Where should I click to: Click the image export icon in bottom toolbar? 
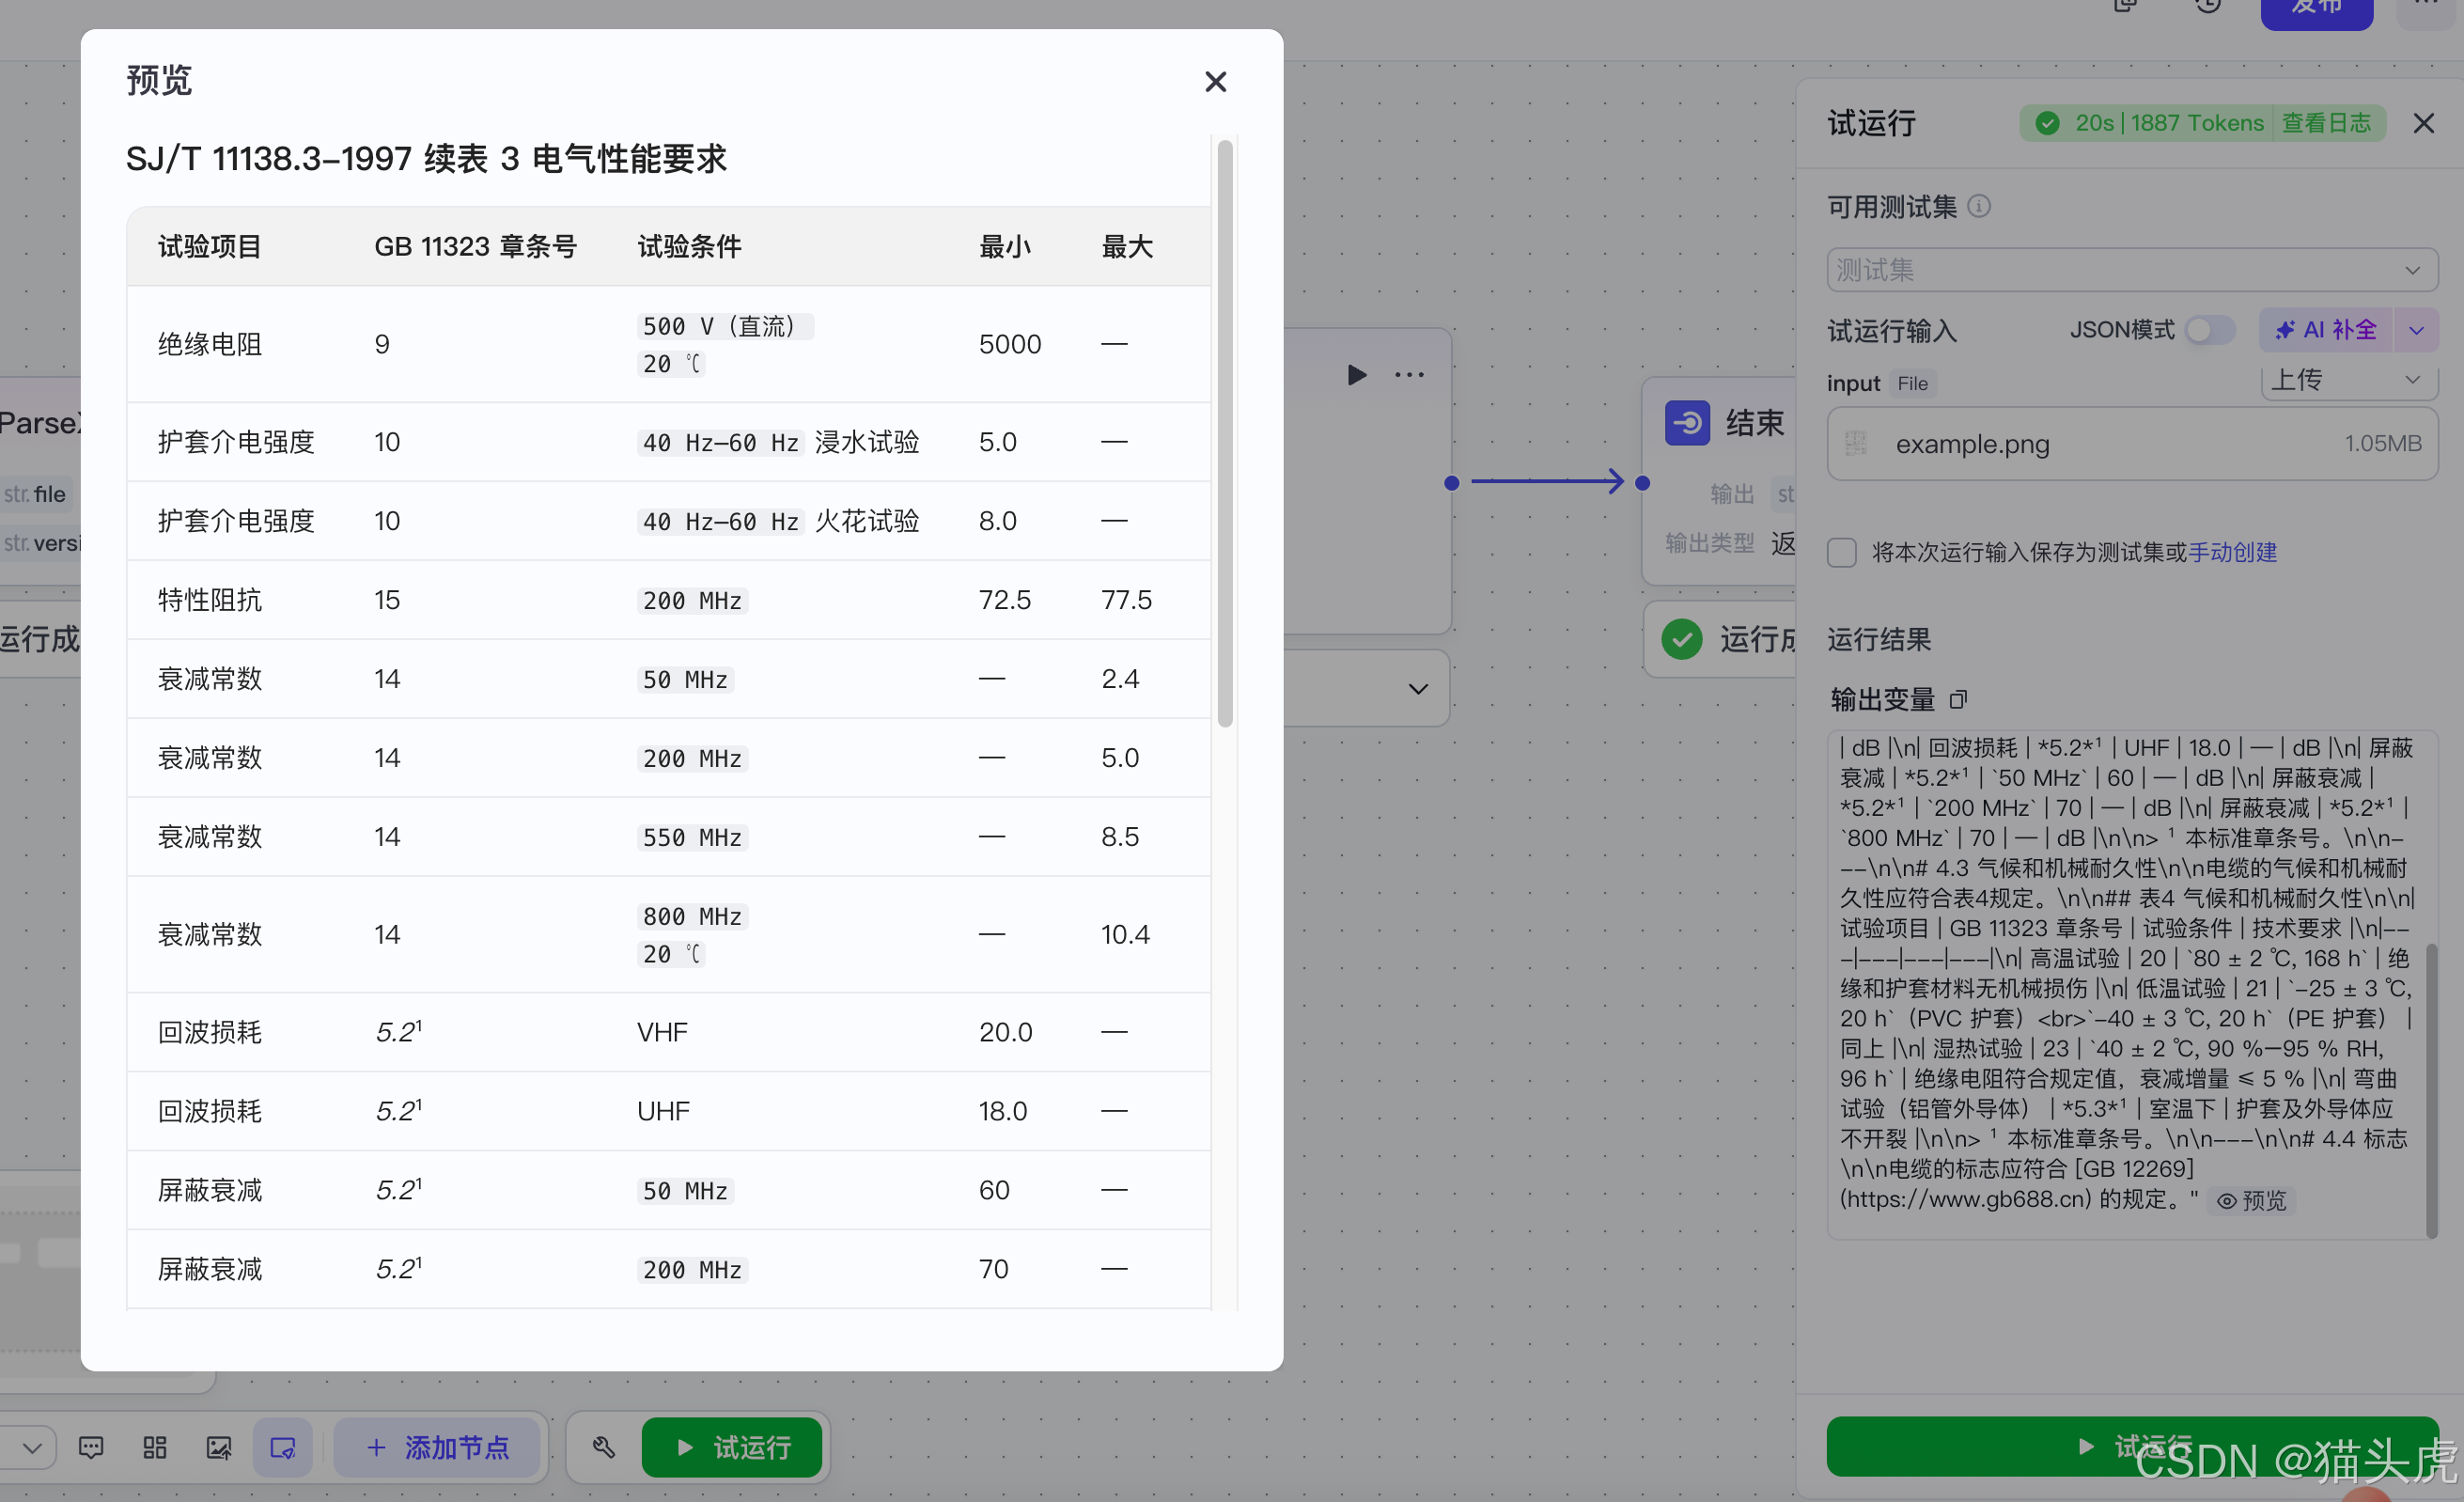pyautogui.click(x=219, y=1447)
